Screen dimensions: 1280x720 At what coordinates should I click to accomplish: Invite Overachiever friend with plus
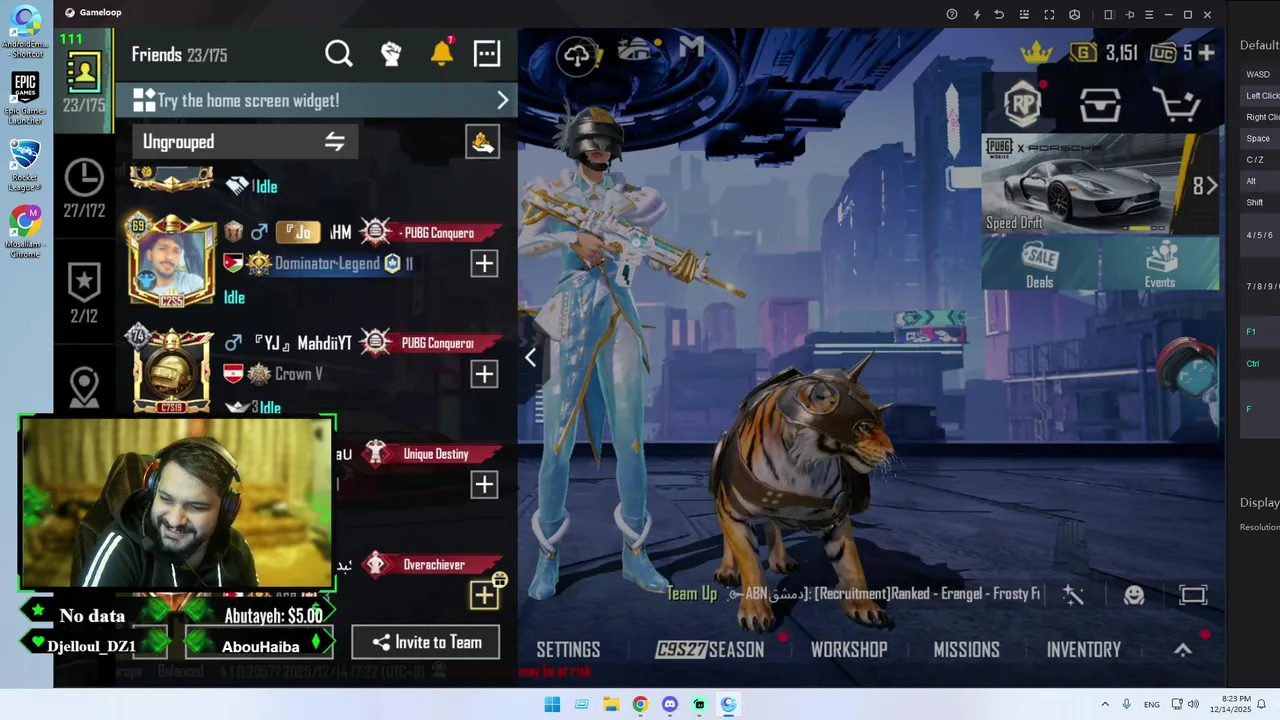click(484, 594)
